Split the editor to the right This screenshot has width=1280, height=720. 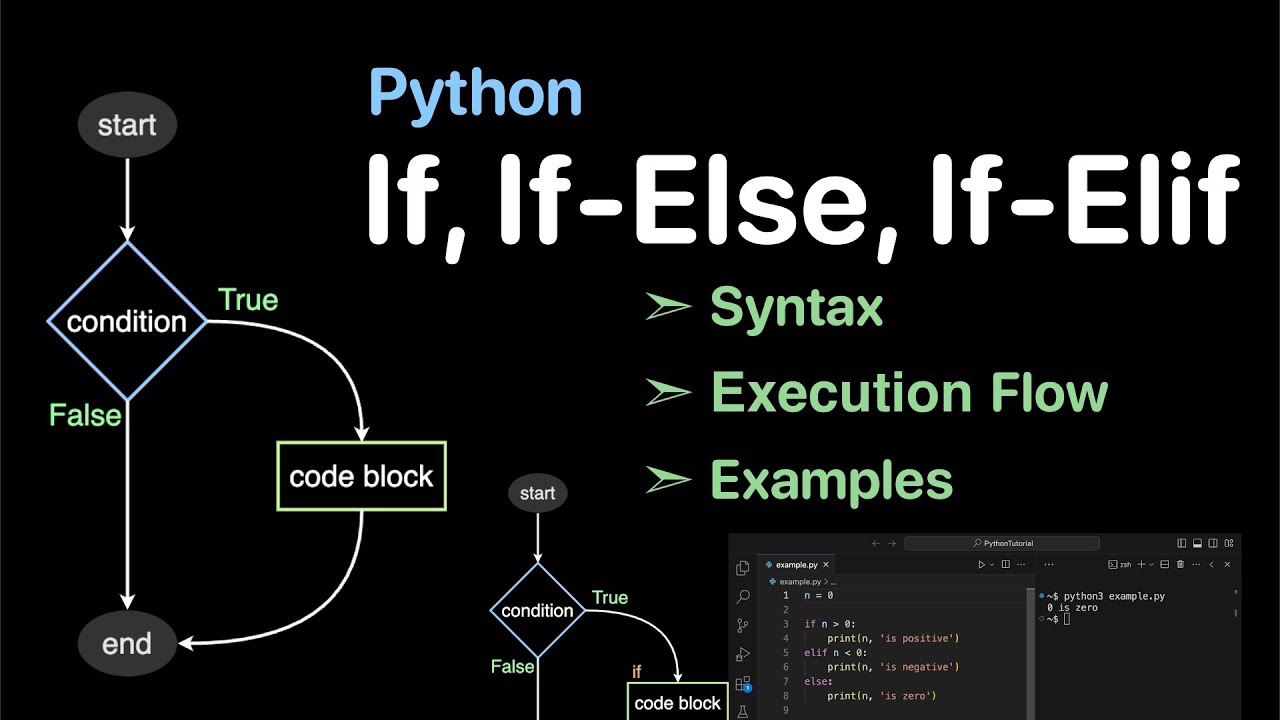tap(1006, 565)
